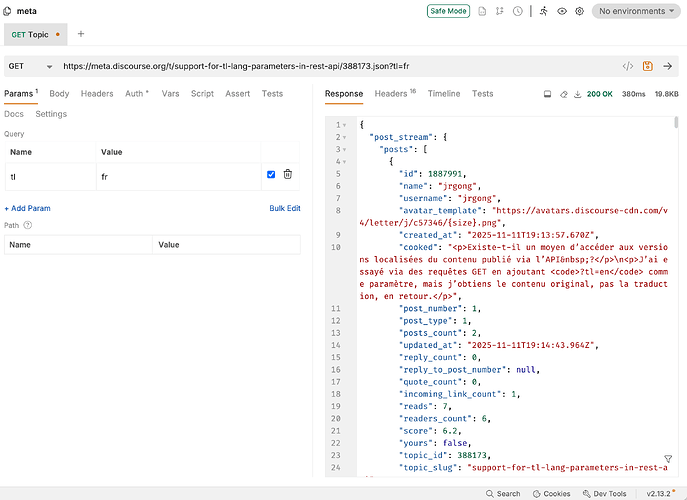687x500 pixels.
Task: Show variables with the eye icon
Action: click(562, 11)
